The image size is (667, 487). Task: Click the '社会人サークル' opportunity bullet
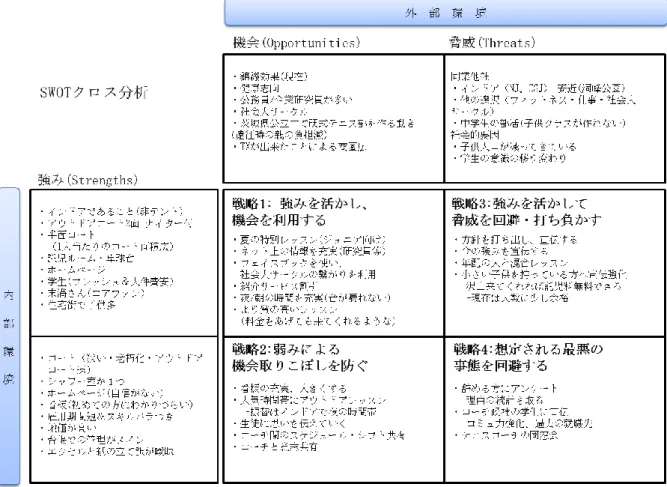tap(270, 111)
